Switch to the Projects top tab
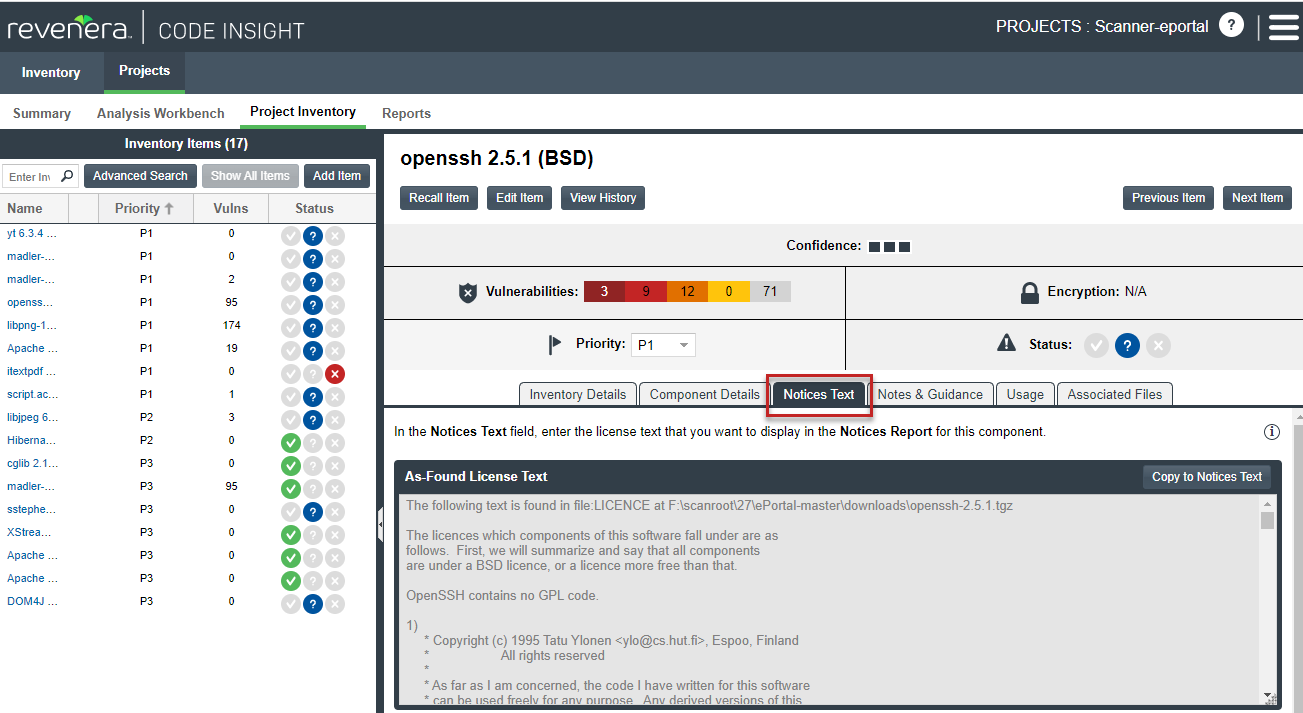The width and height of the screenshot is (1303, 713). coord(144,71)
